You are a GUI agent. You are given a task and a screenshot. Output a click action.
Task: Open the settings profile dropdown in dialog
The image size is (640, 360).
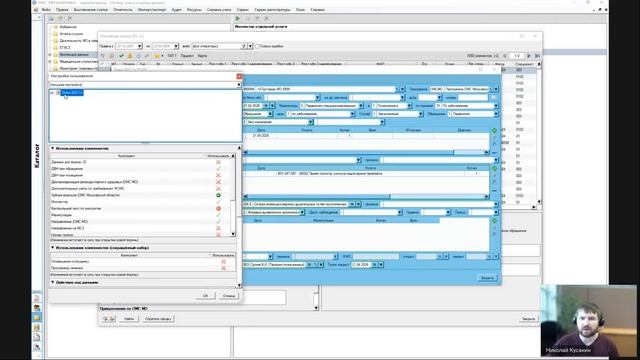[239, 84]
